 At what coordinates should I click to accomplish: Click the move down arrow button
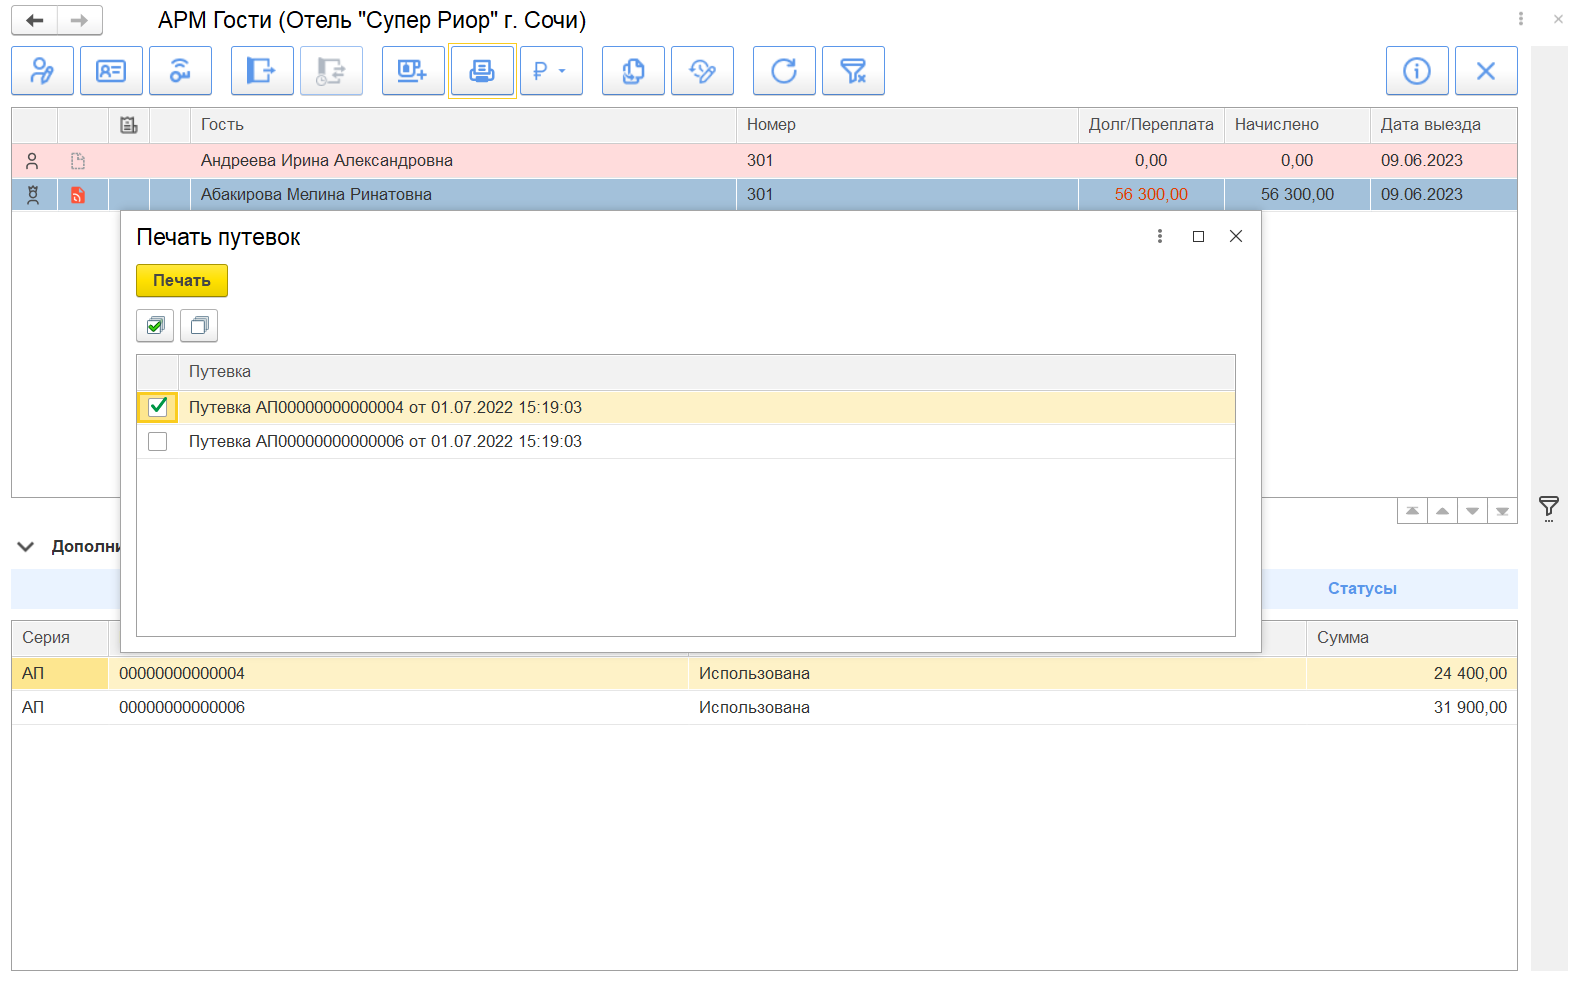pyautogui.click(x=1472, y=511)
